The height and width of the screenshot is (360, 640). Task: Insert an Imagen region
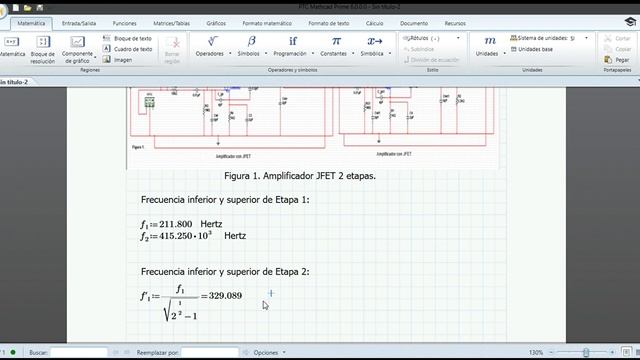pos(118,60)
